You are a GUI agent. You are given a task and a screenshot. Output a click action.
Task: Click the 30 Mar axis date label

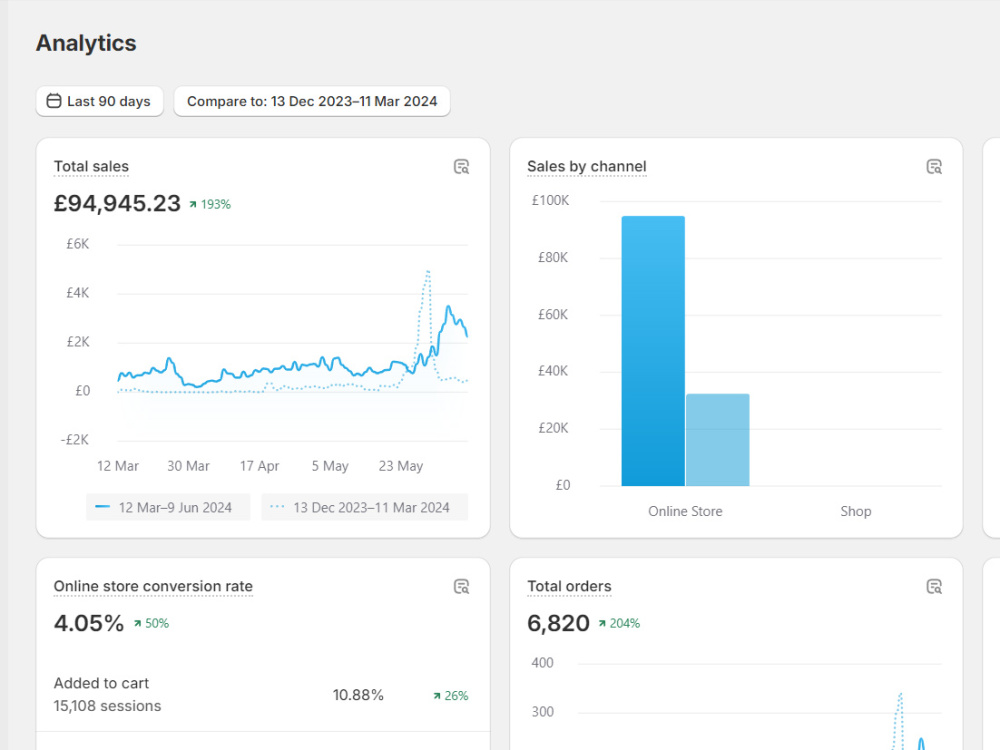pos(188,466)
